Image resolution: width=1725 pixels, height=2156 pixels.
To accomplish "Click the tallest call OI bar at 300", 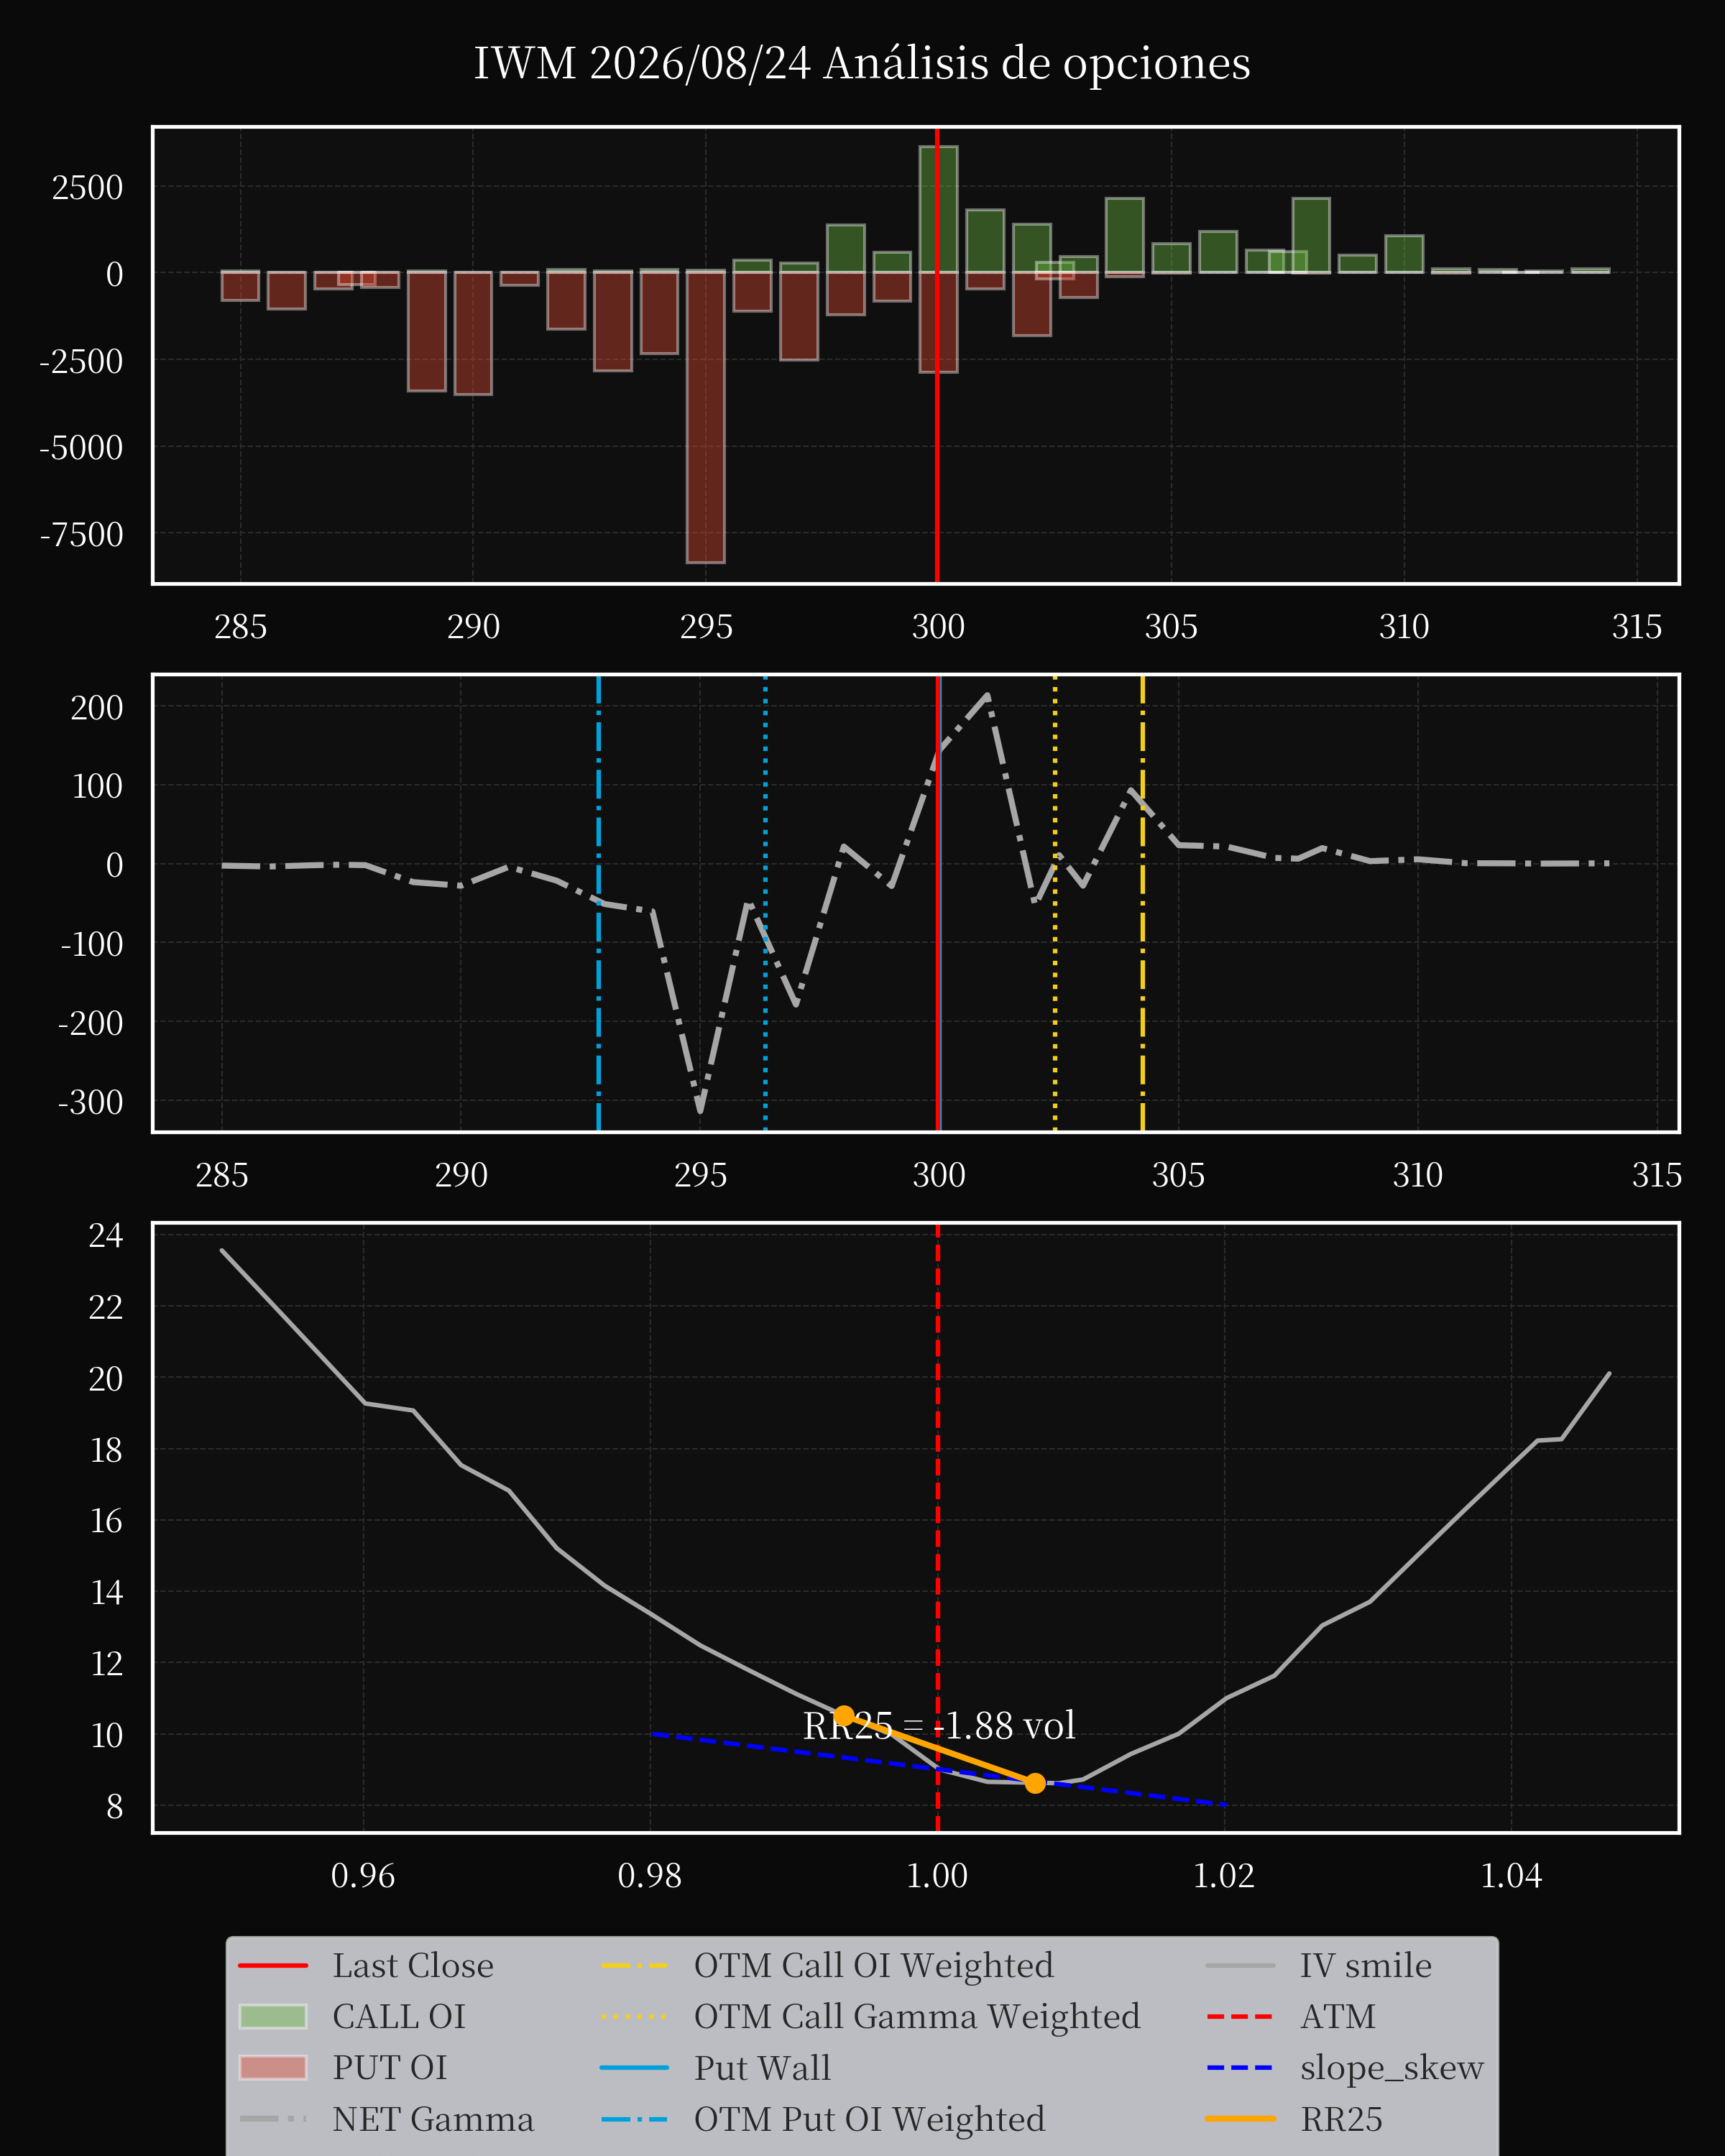I will point(938,209).
